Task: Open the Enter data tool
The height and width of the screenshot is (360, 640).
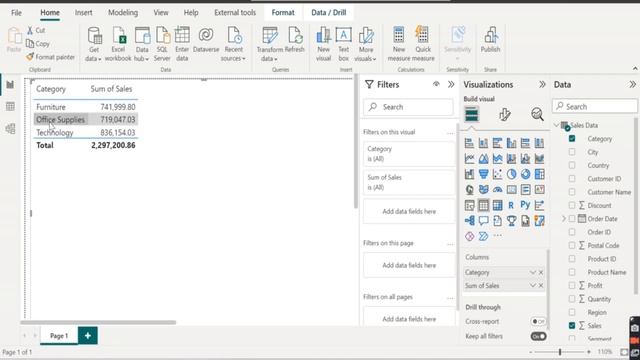Action: coord(182,44)
